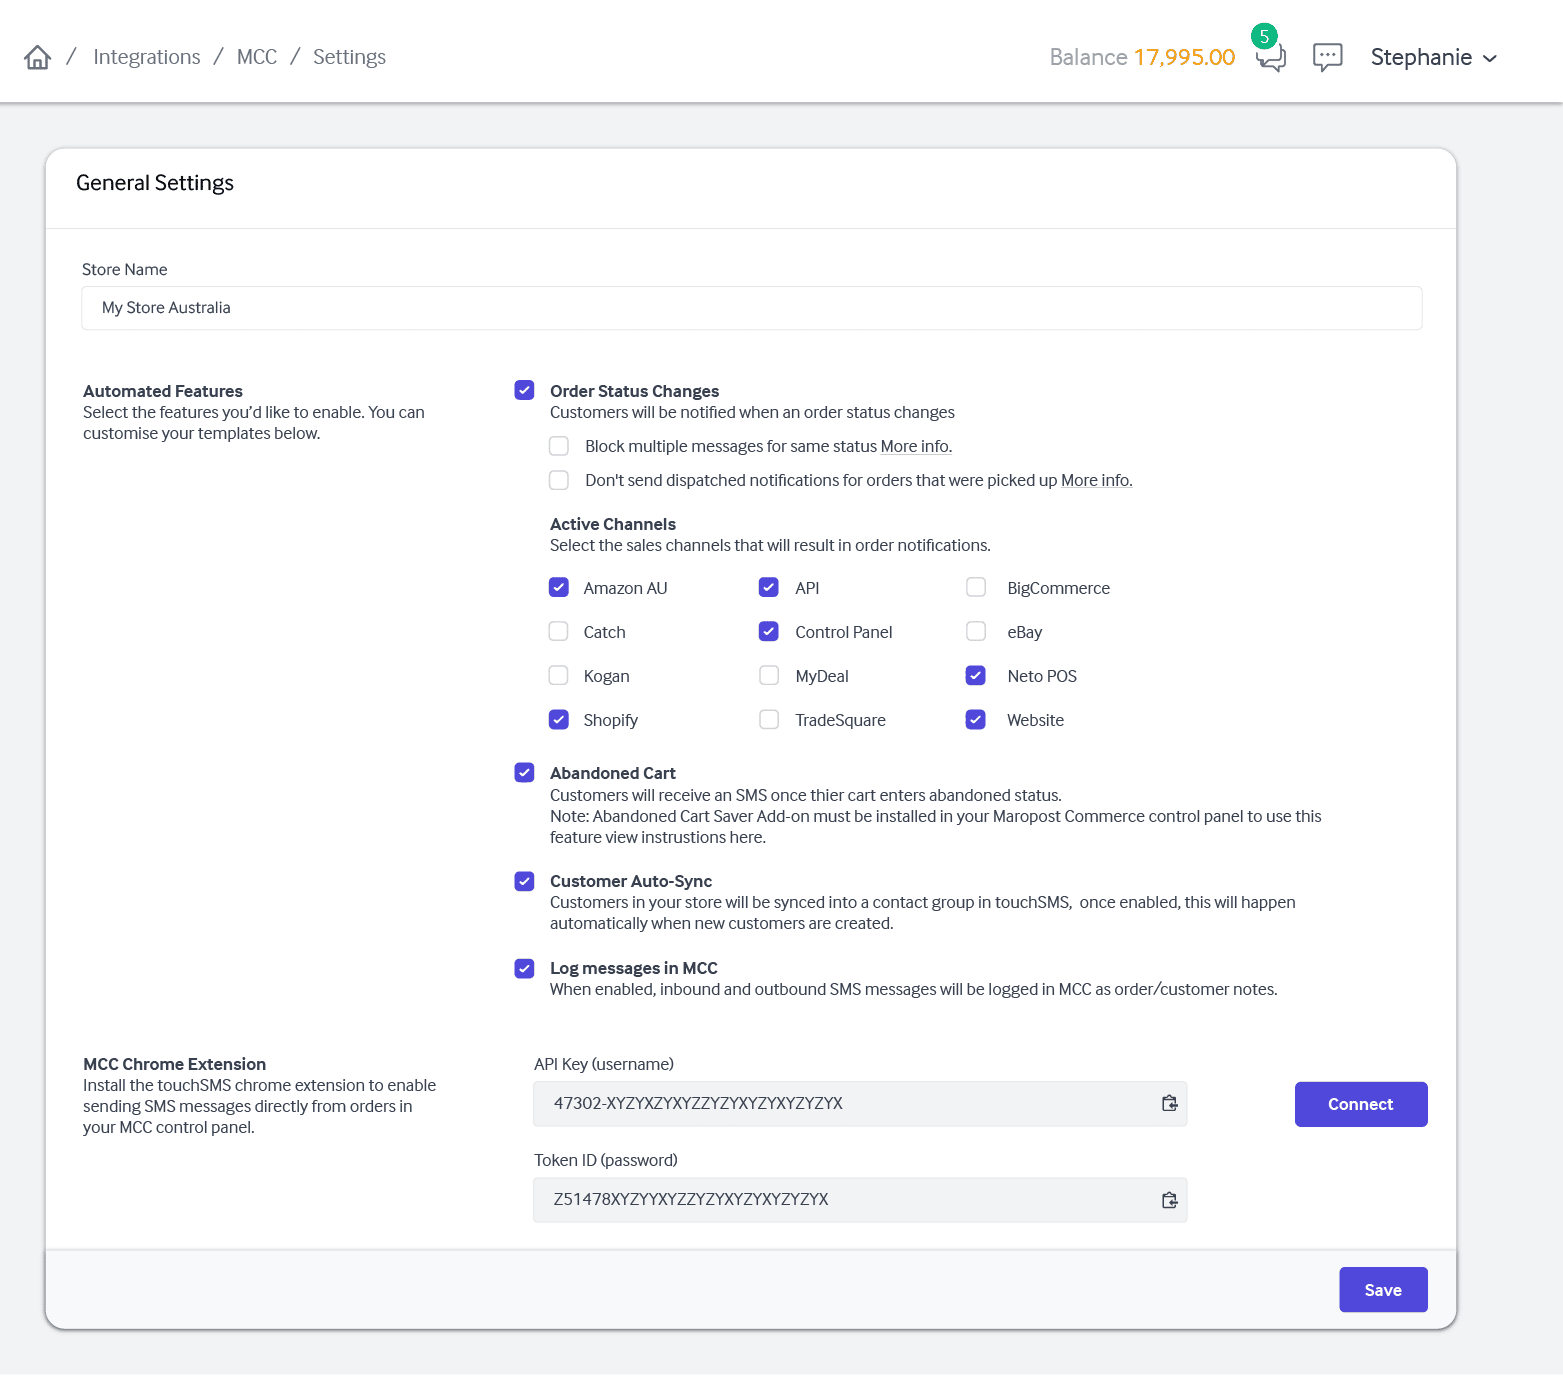Screen dimensions: 1563x1376
Task: Enable Block multiple messages for same status
Action: point(559,446)
